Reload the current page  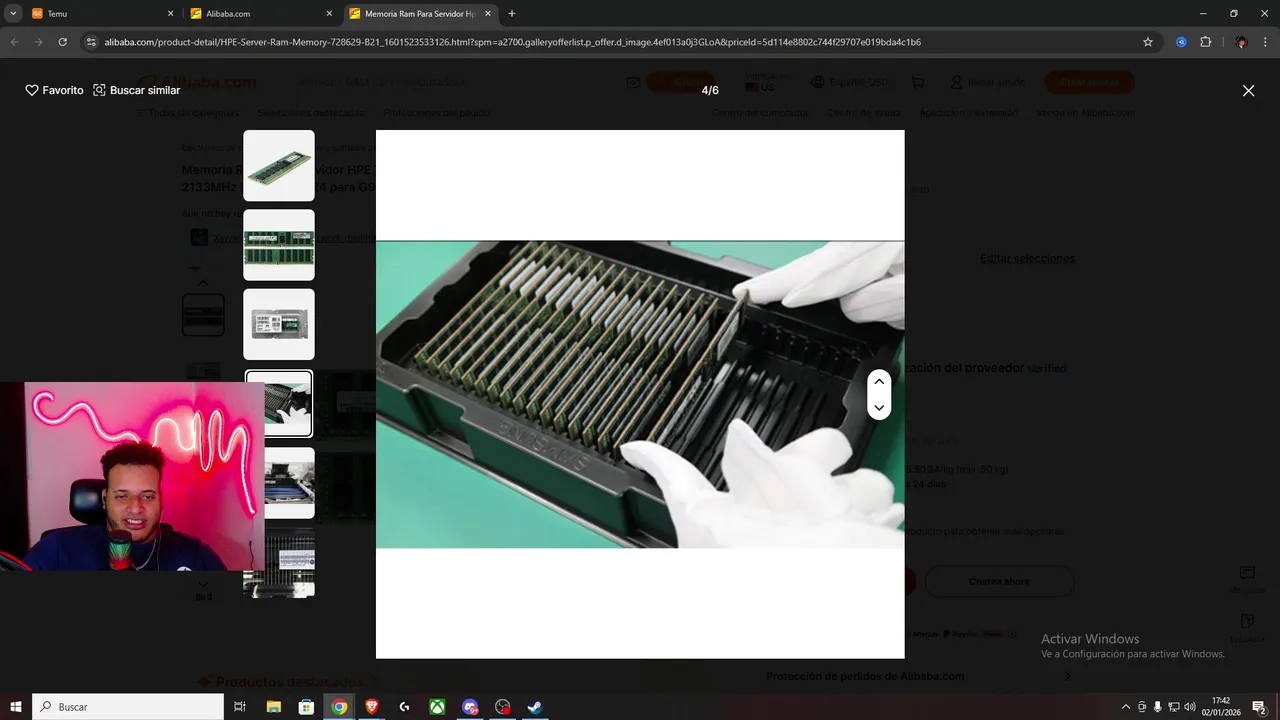[63, 42]
